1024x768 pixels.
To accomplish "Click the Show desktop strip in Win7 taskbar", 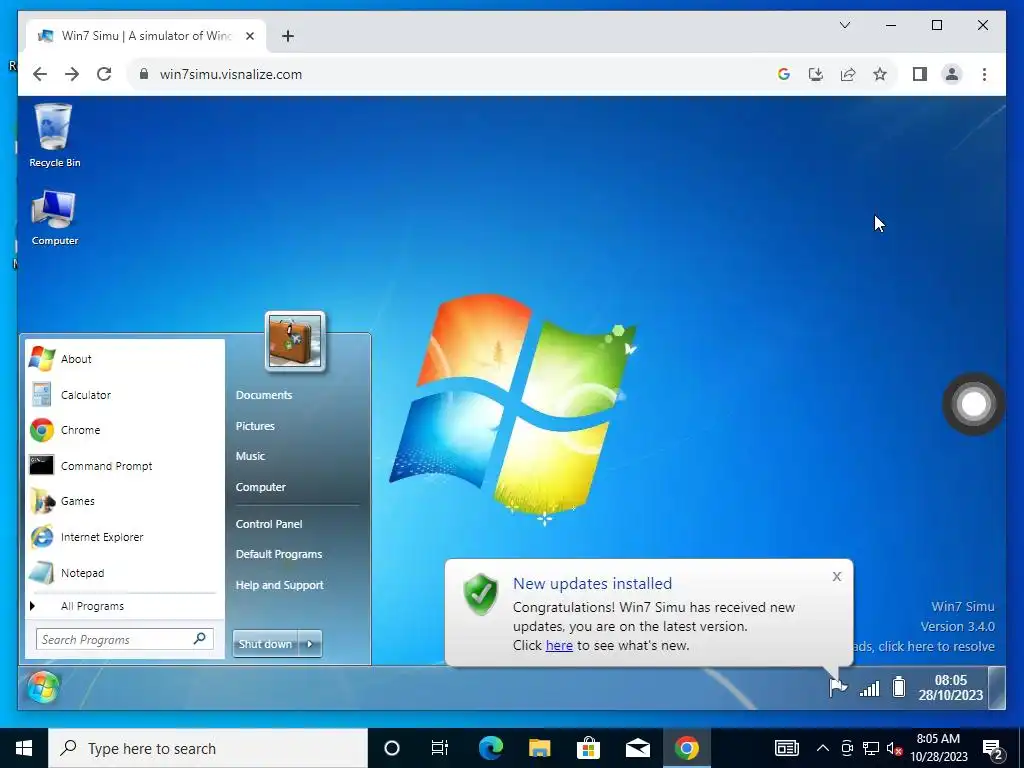I will 997,688.
